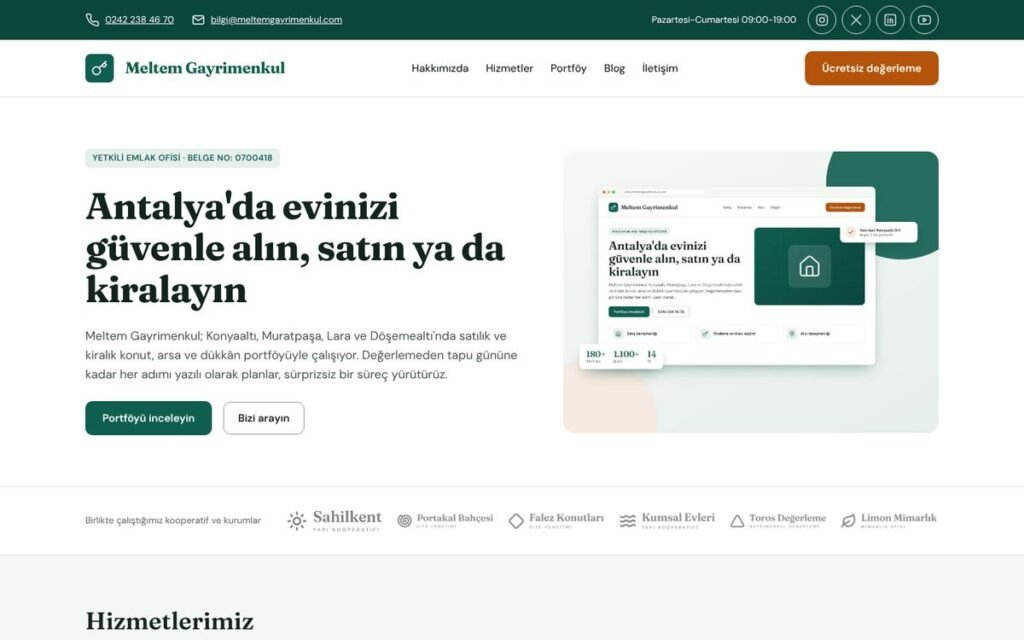Click the Toros Değerleme triangle logo
Image resolution: width=1024 pixels, height=640 pixels.
click(x=737, y=520)
